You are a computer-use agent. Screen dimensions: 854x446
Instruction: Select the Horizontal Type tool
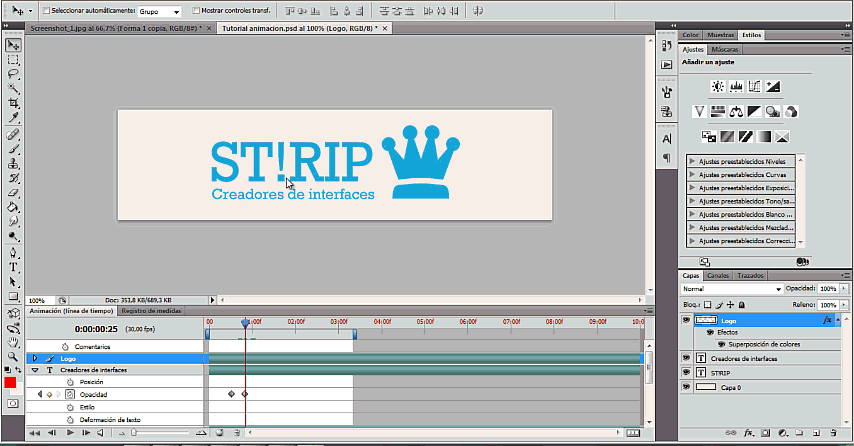pyautogui.click(x=13, y=267)
